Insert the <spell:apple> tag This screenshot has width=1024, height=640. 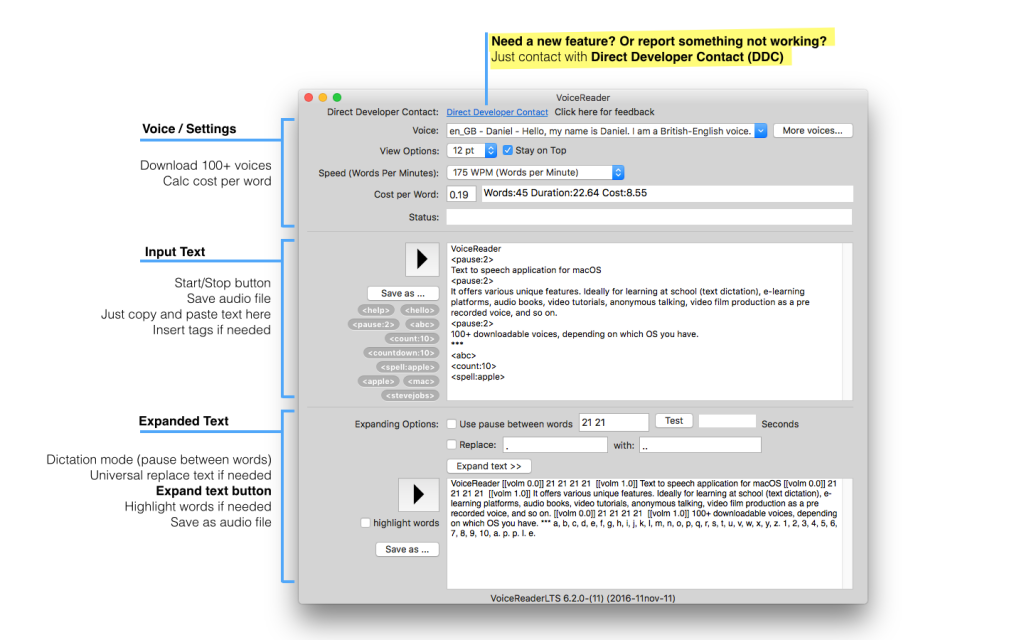408,367
